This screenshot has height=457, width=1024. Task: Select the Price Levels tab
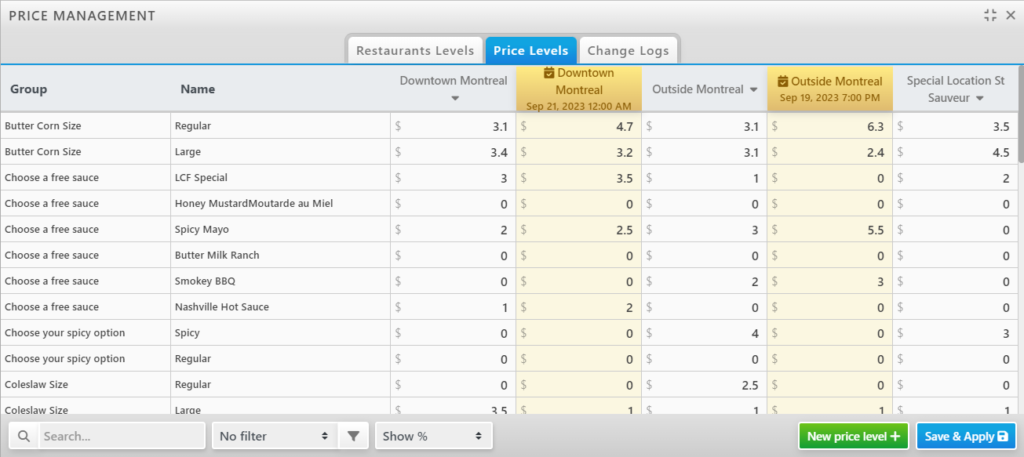(x=531, y=50)
